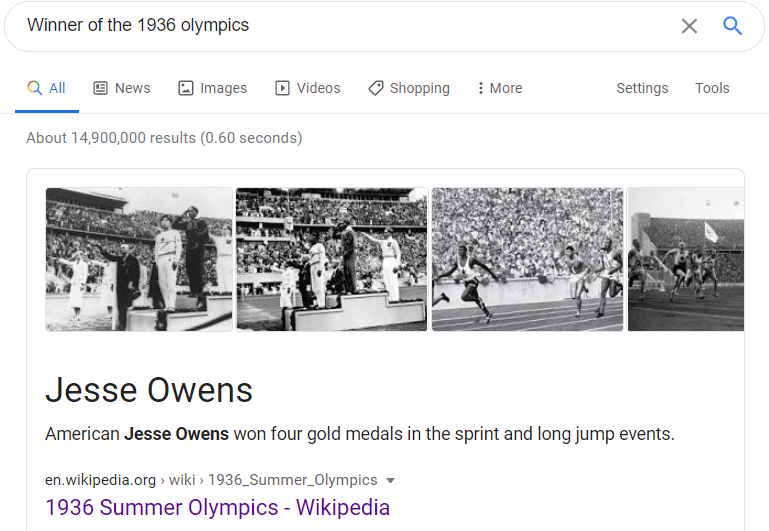The width and height of the screenshot is (769, 531).
Task: Expand the arrow next to the Wikipedia URL
Action: [x=390, y=480]
